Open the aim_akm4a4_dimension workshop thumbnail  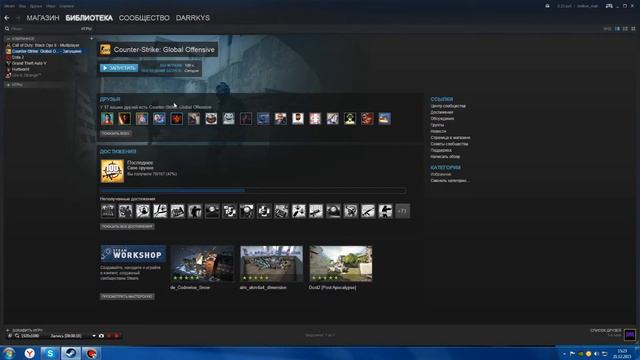tap(271, 264)
